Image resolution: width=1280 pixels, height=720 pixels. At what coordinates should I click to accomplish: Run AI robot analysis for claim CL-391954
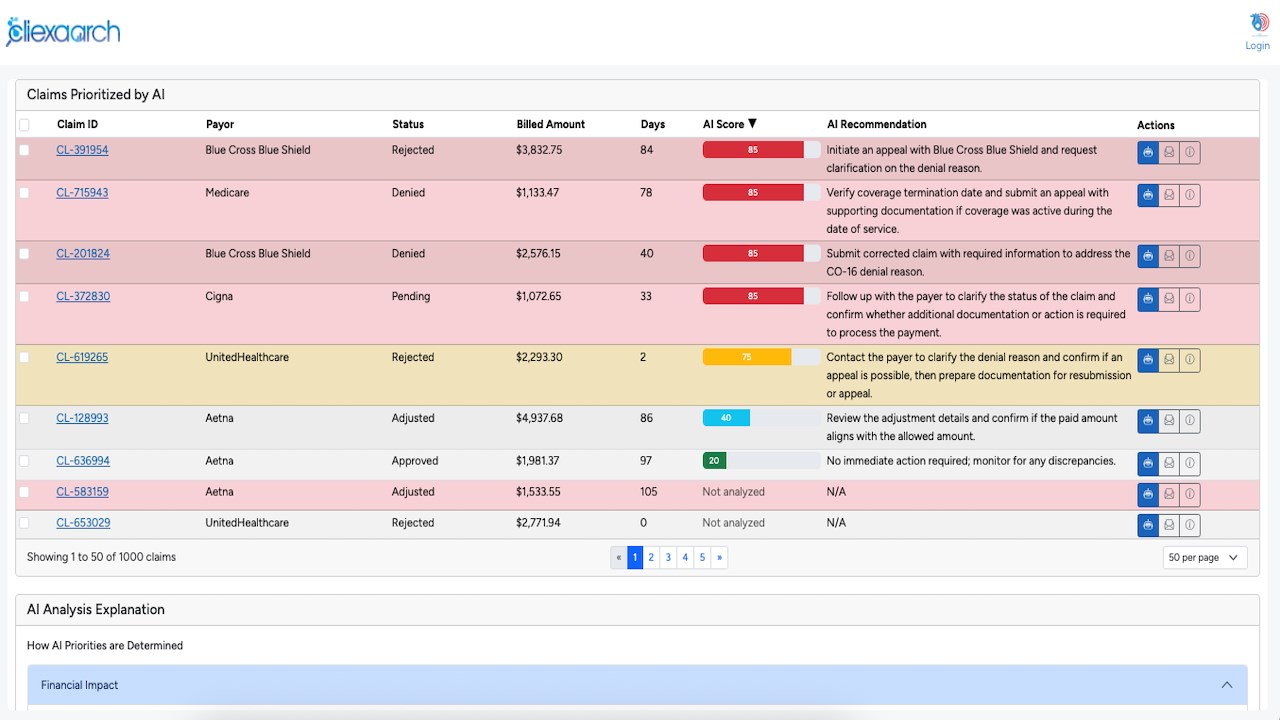(x=1148, y=152)
